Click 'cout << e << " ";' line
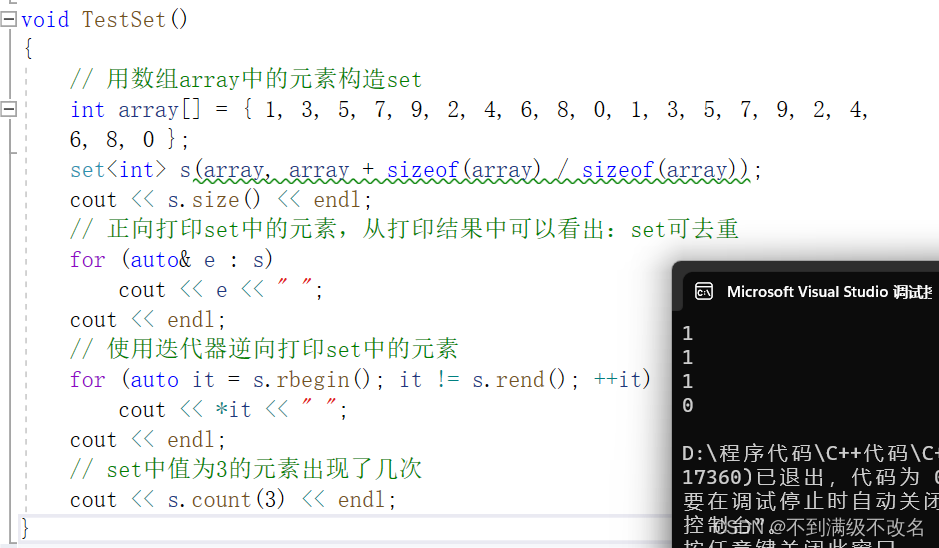The width and height of the screenshot is (939, 548). point(220,290)
